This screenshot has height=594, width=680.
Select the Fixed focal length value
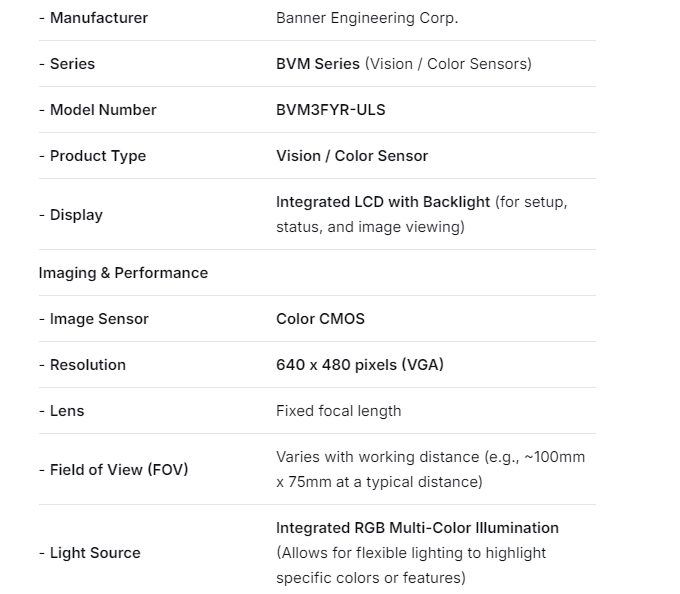click(x=338, y=411)
